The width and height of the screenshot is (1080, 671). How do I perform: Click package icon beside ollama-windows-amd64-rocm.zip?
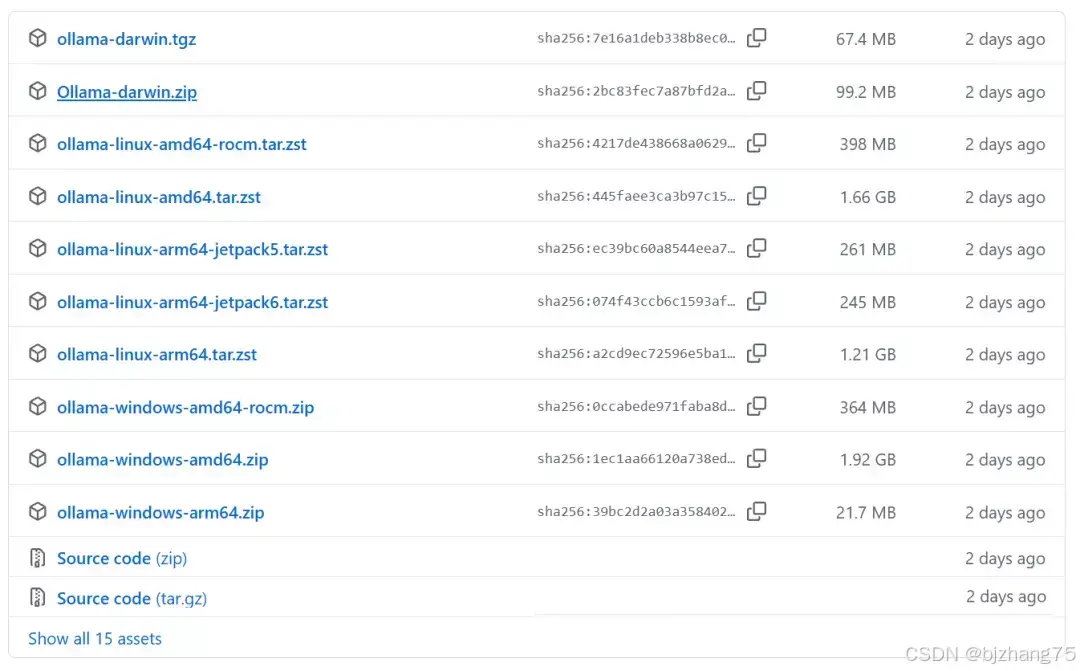(38, 406)
